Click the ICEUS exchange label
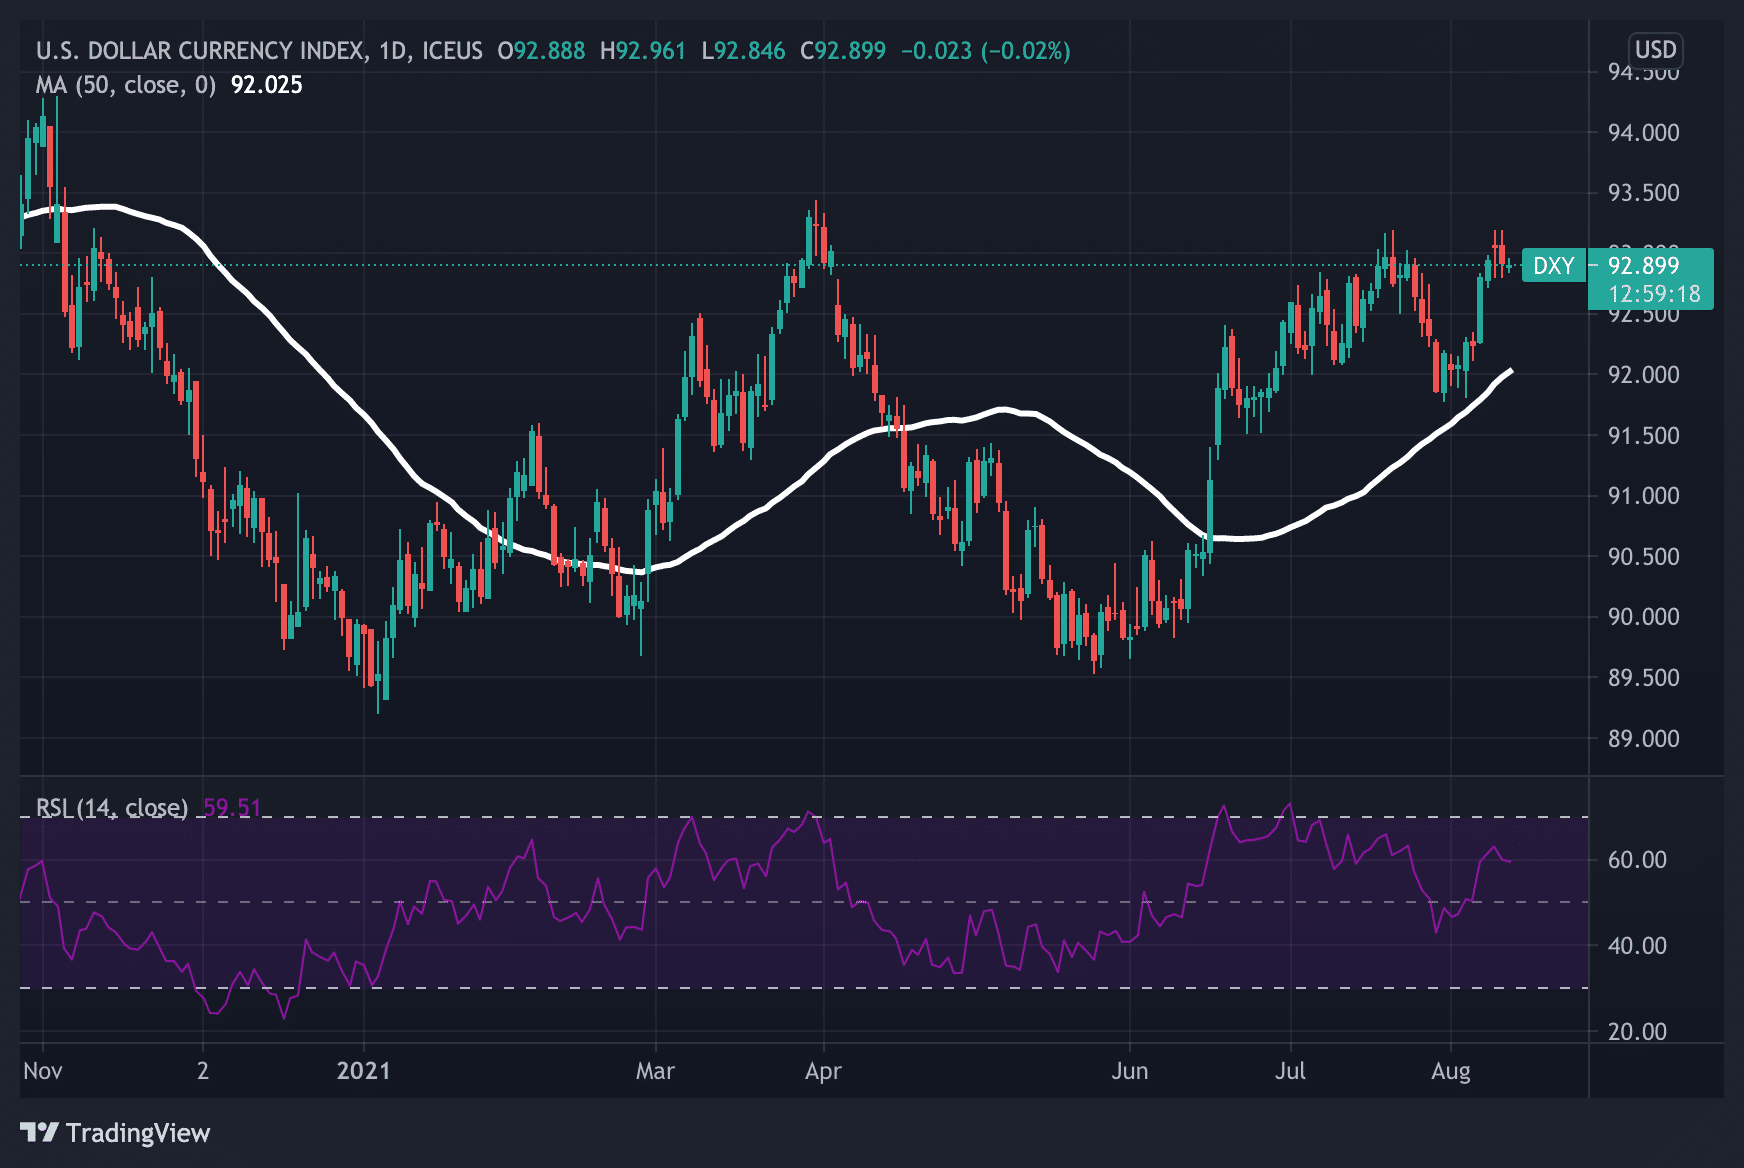1744x1168 pixels. pyautogui.click(x=454, y=51)
